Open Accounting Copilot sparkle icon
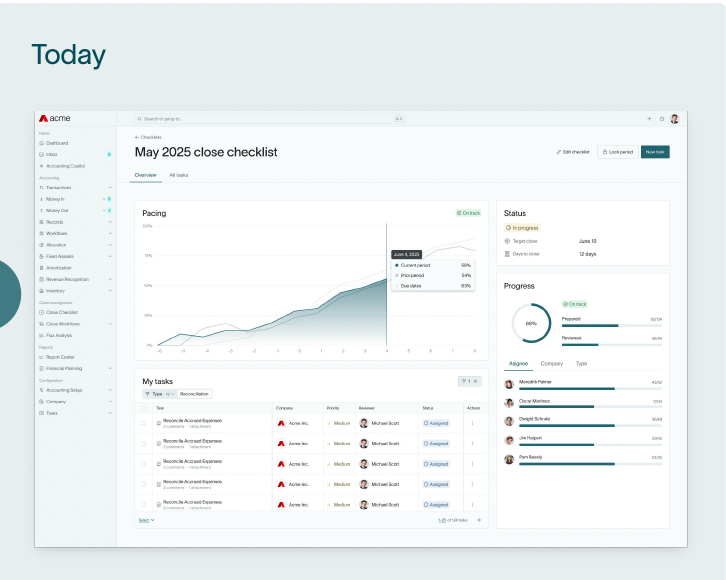Screen dimensions: 726x580 (41, 166)
